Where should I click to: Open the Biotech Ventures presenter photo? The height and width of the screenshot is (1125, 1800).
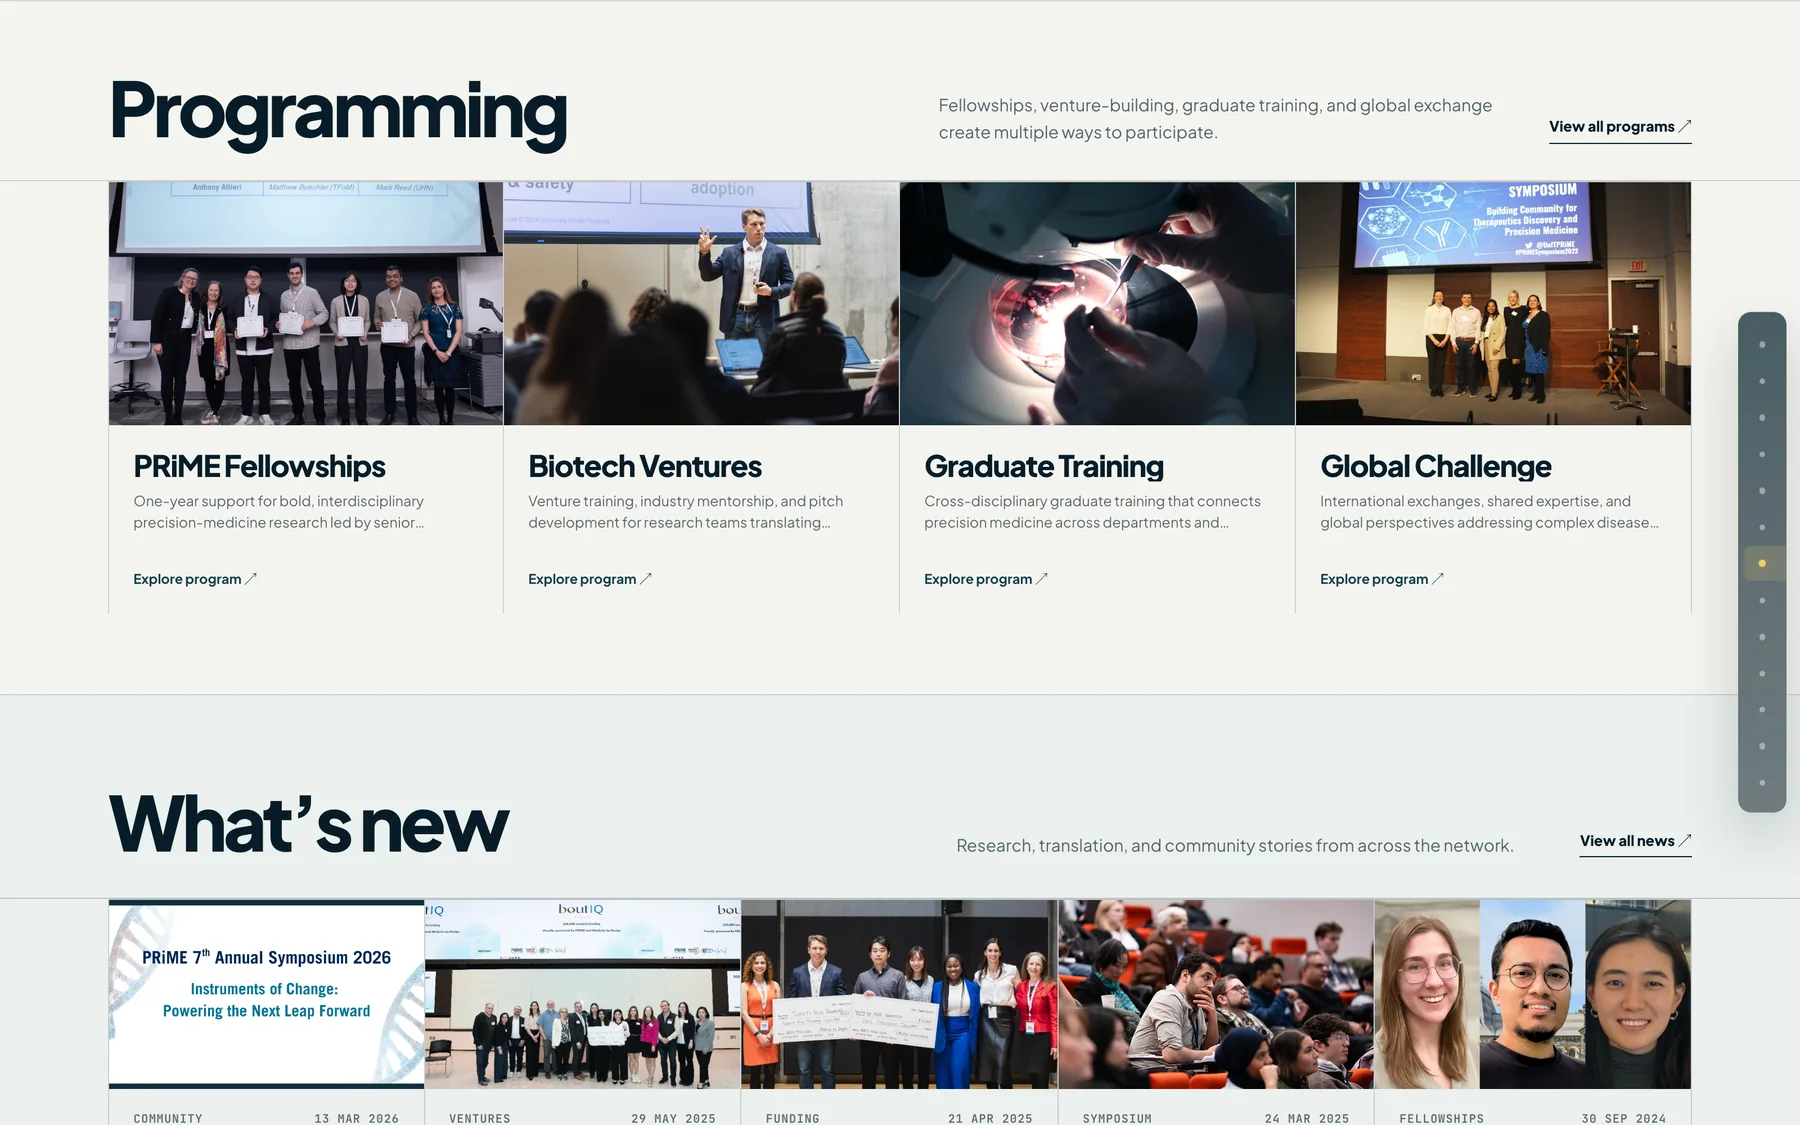pyautogui.click(x=701, y=303)
